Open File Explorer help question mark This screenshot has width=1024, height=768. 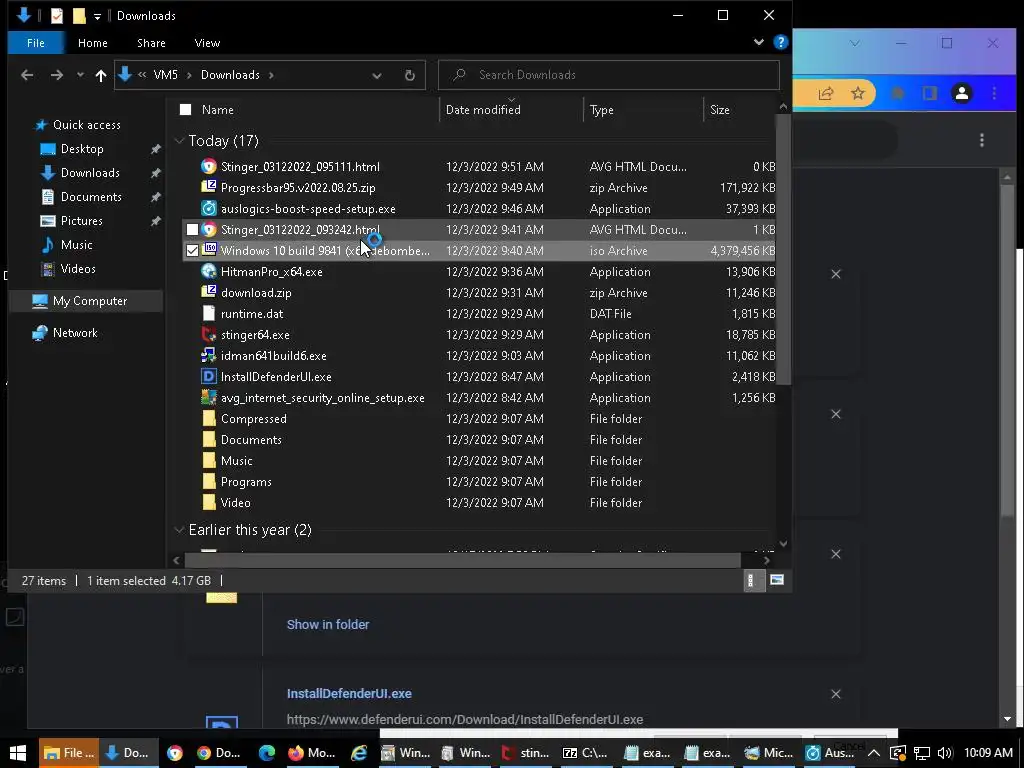point(780,42)
